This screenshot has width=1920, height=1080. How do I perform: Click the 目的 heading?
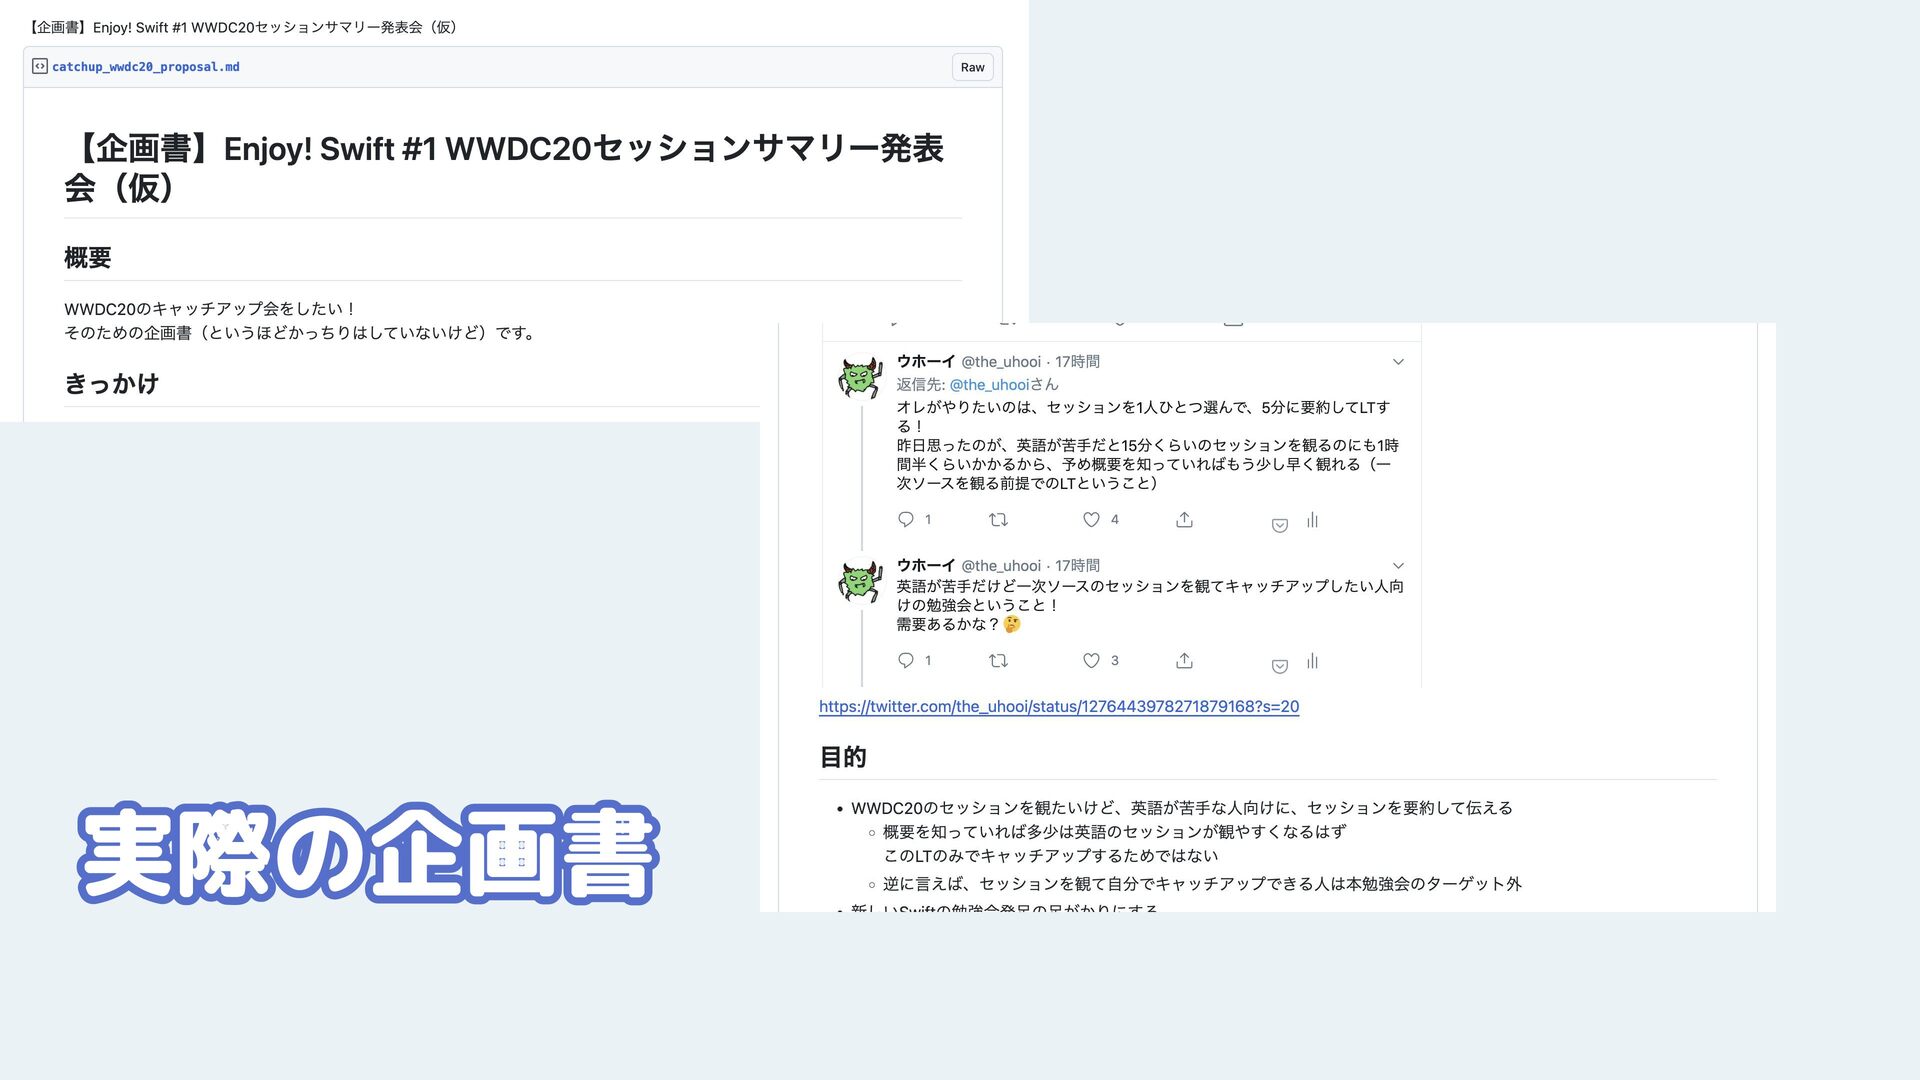(843, 757)
